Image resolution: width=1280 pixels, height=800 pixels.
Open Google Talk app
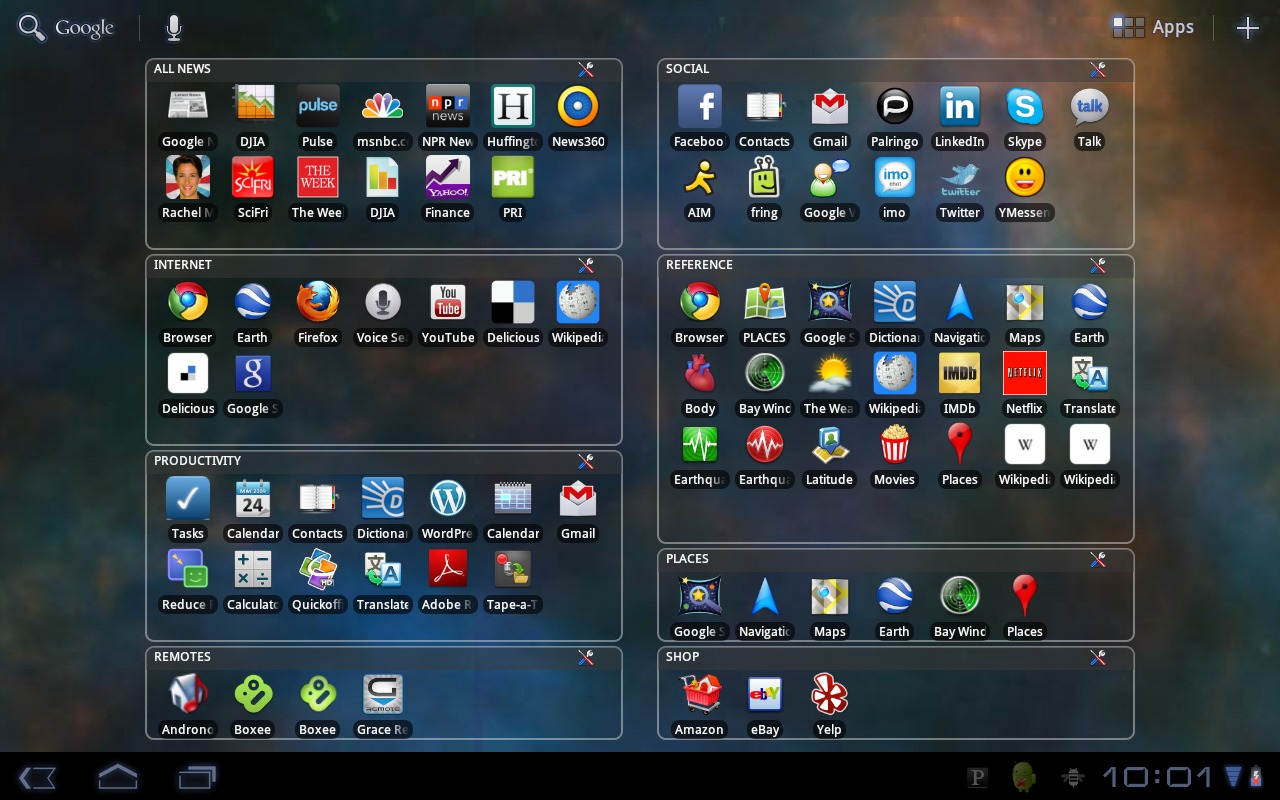tap(1089, 106)
